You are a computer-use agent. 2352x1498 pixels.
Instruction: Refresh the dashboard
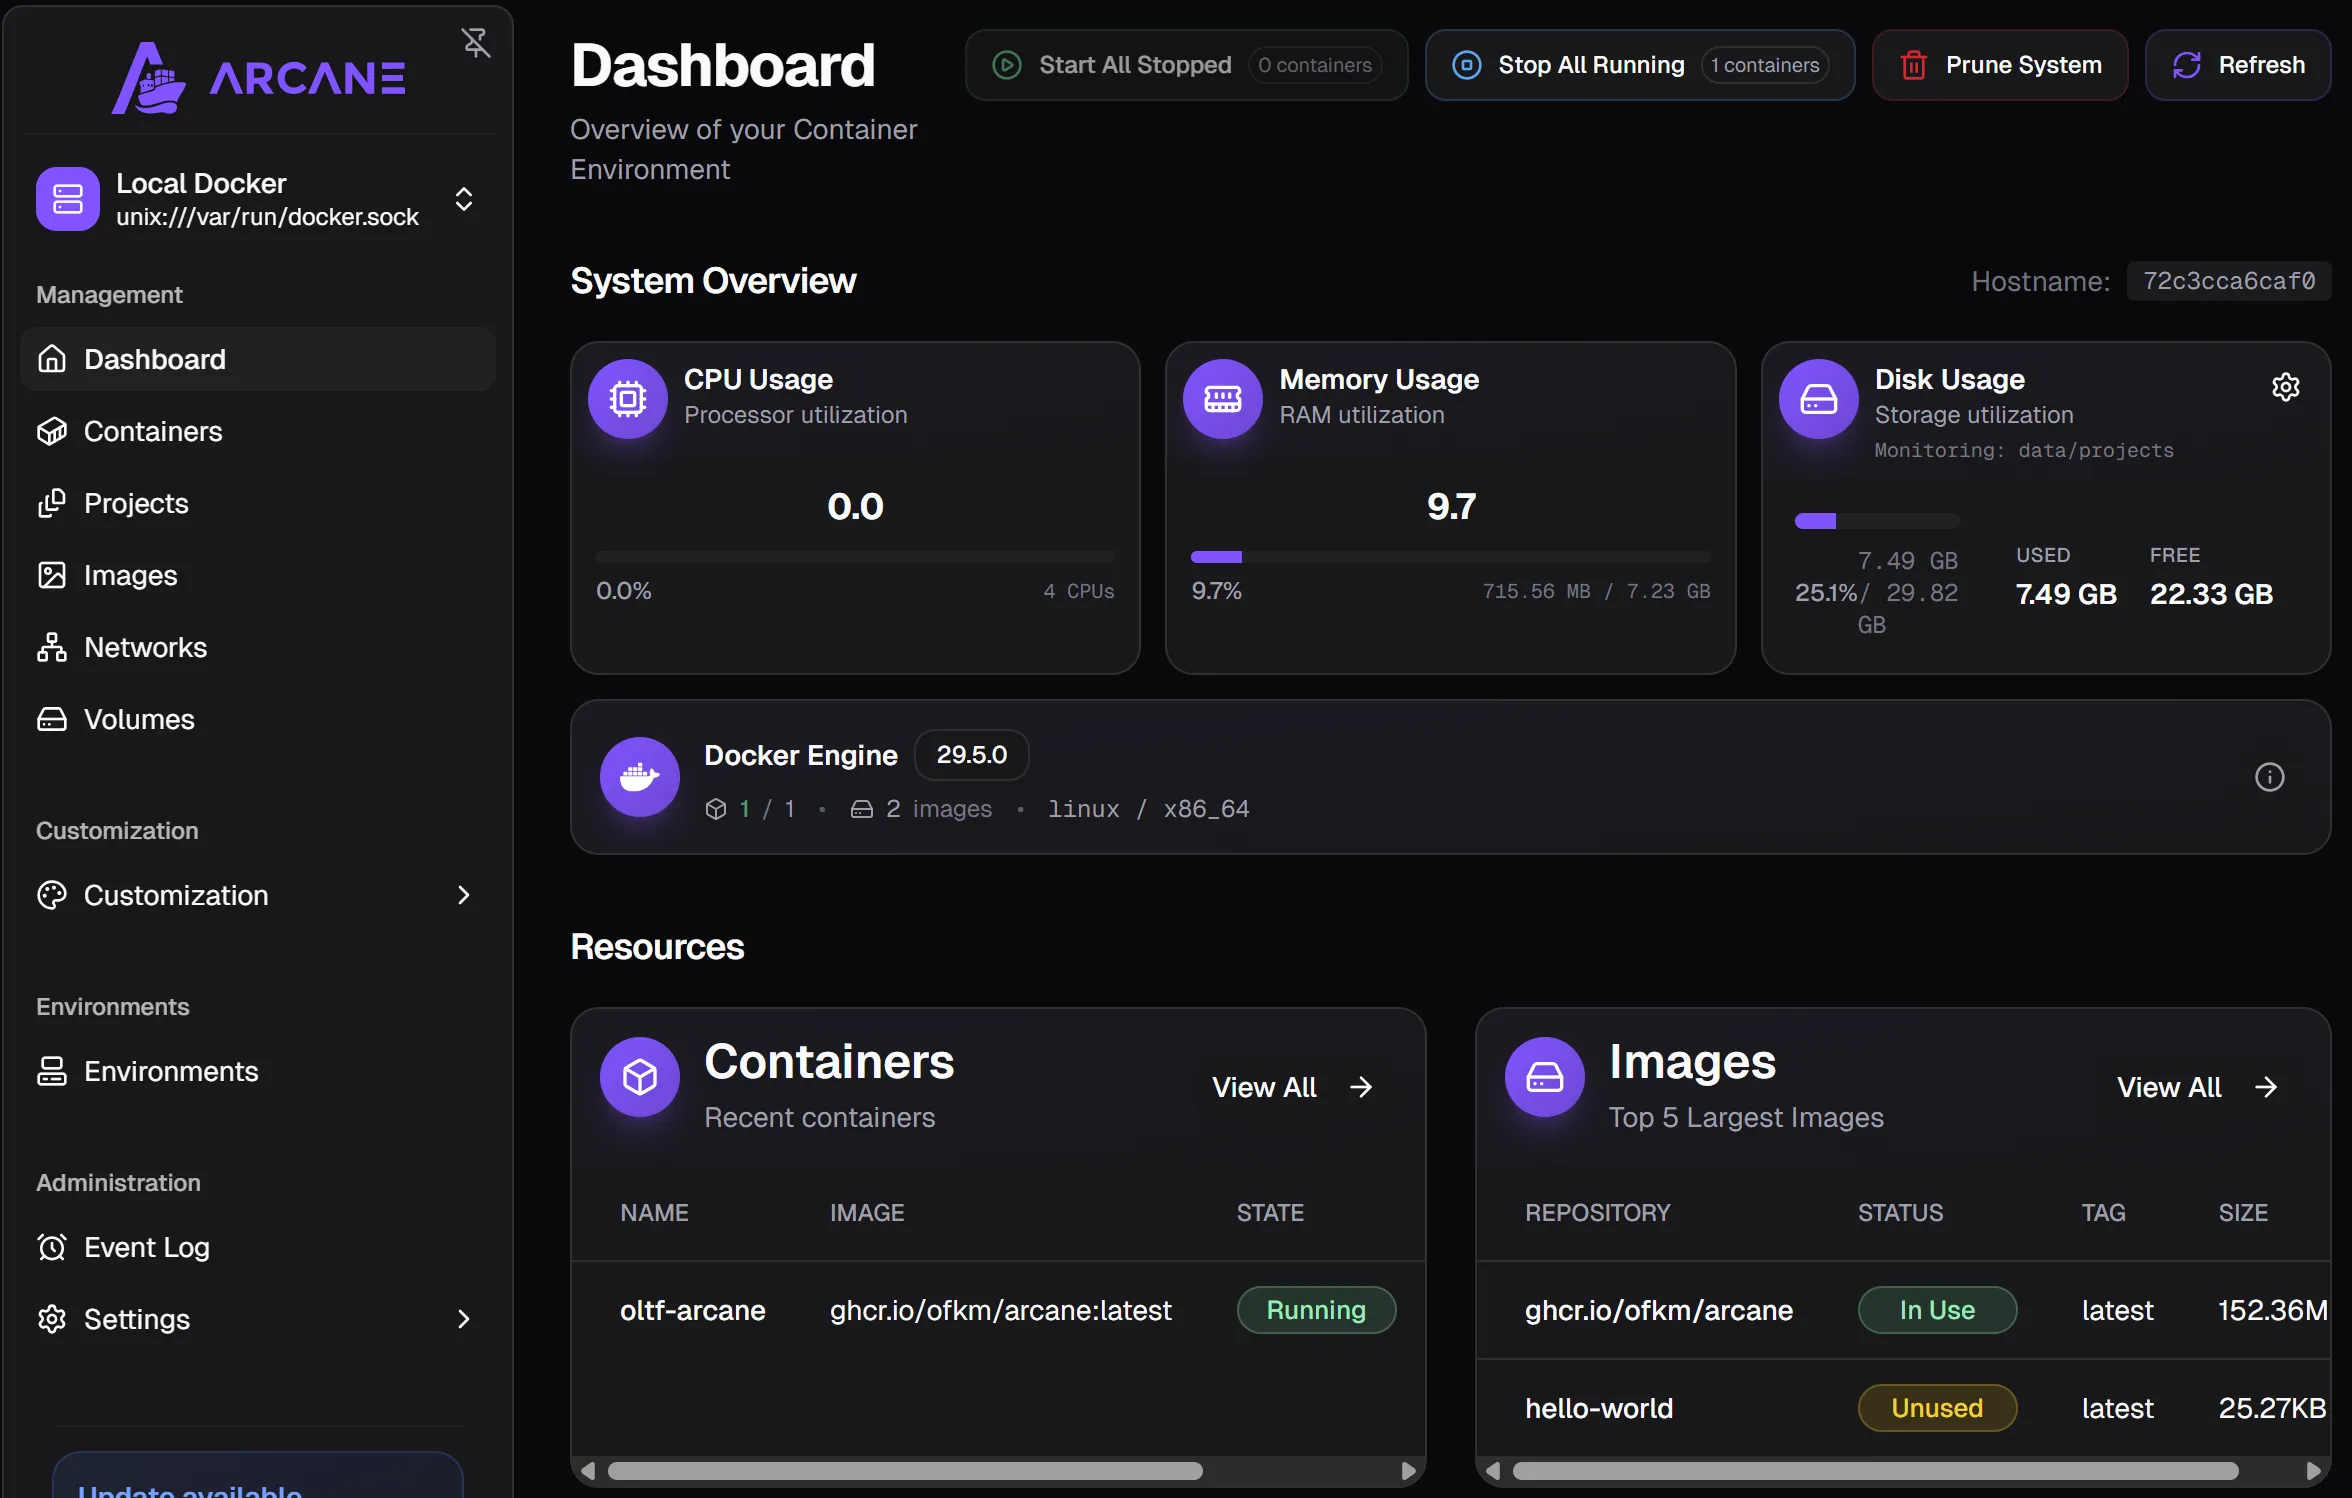(2238, 65)
